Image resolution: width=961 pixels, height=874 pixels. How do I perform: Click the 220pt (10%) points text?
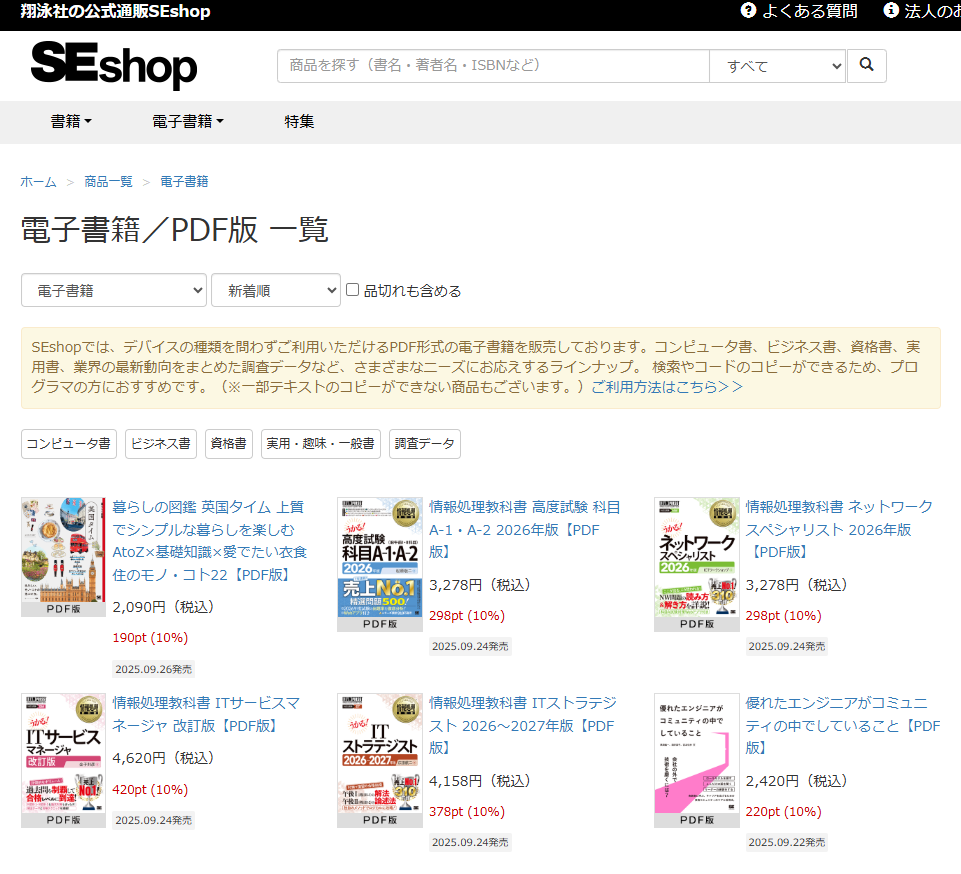(783, 811)
